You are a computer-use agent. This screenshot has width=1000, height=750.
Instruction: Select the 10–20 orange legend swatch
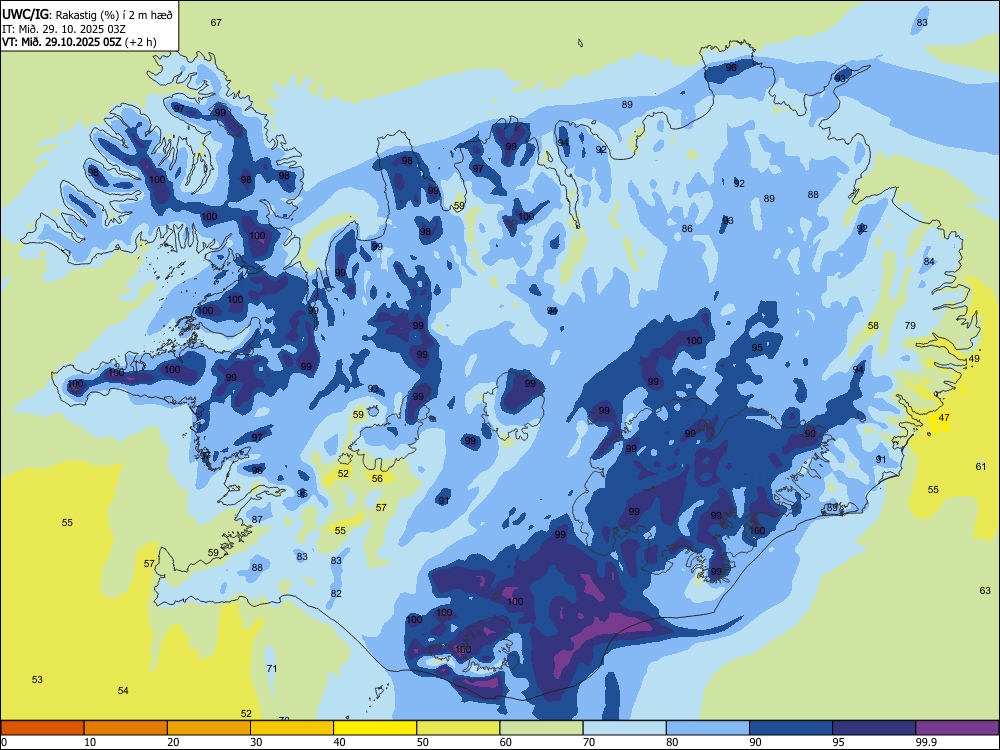click(x=126, y=728)
